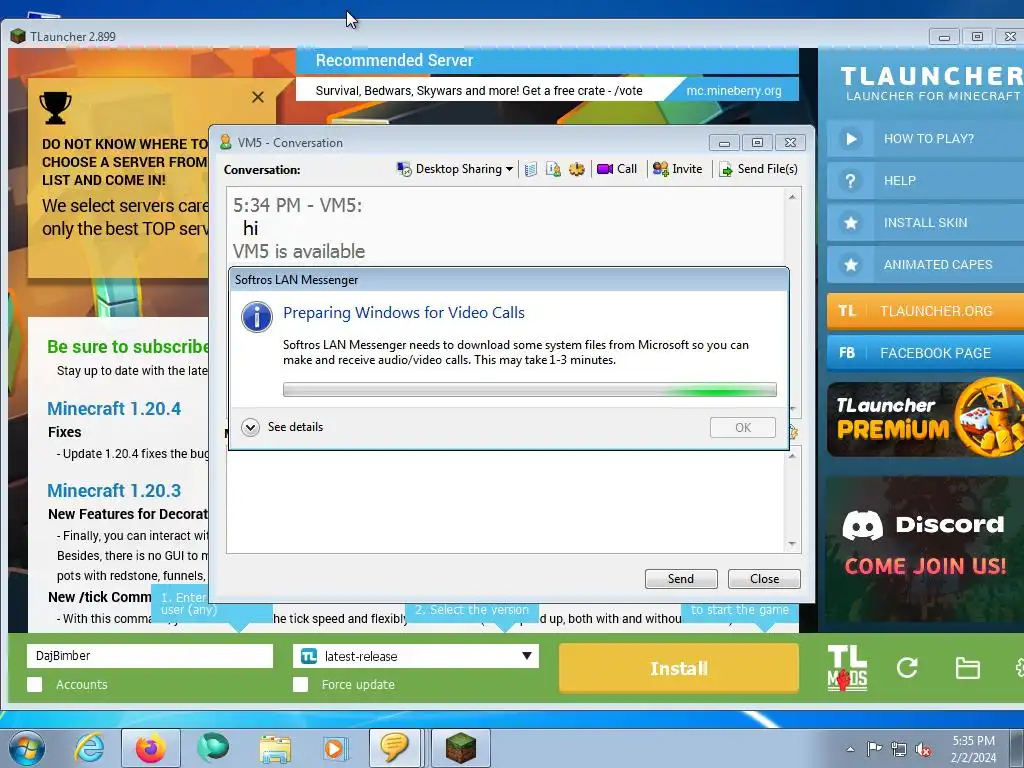
Task: Click the refresh icon in TLauncher bottom bar
Action: point(907,667)
